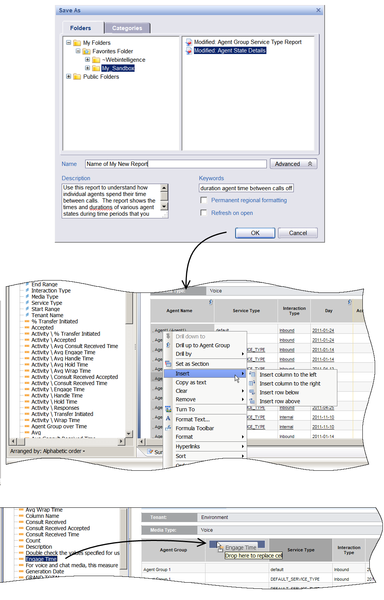Viewport: 384px width, 600px height.
Task: Click the Insert column to the left icon
Action: (252, 375)
